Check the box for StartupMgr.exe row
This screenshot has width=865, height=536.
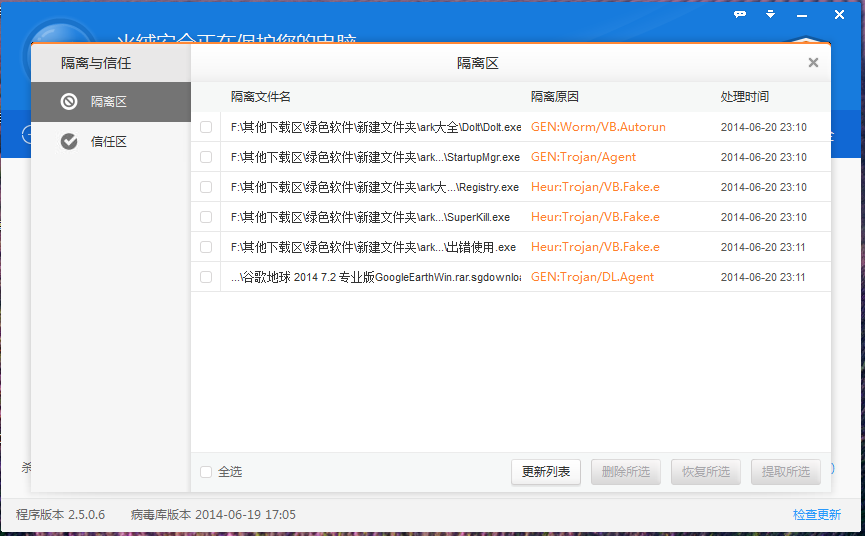206,157
